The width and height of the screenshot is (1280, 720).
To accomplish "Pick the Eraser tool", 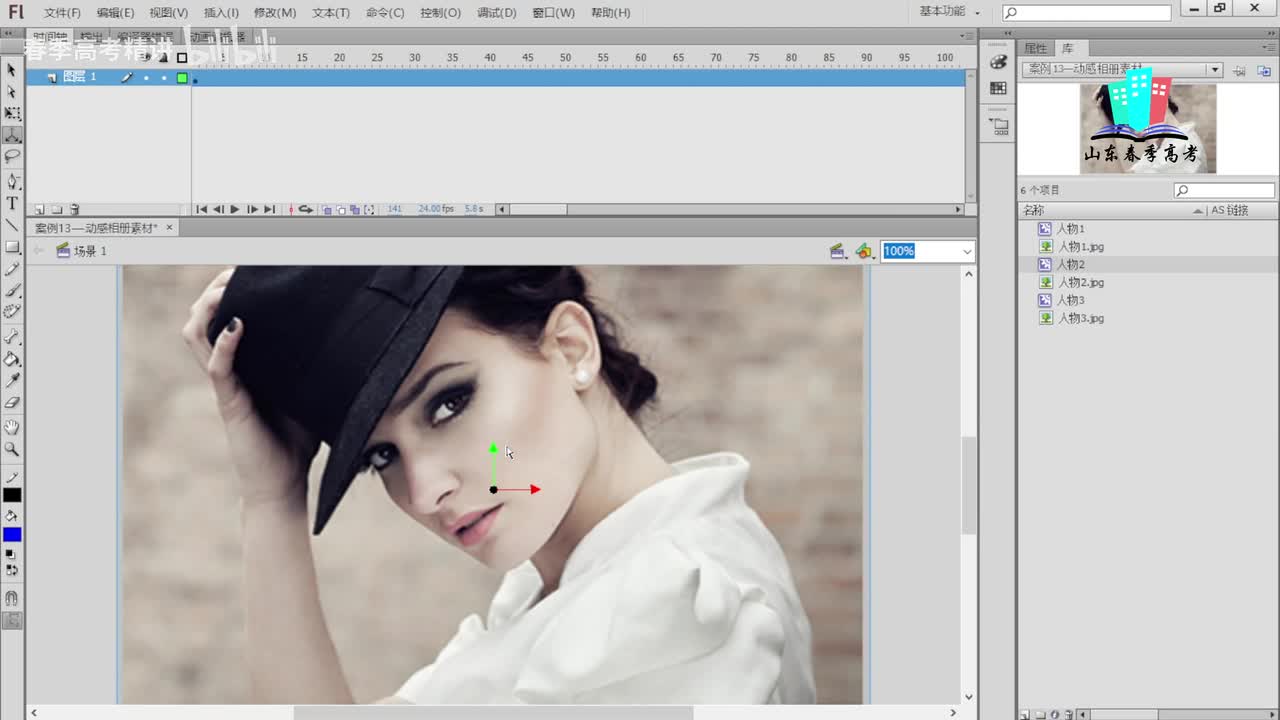I will 12,403.
